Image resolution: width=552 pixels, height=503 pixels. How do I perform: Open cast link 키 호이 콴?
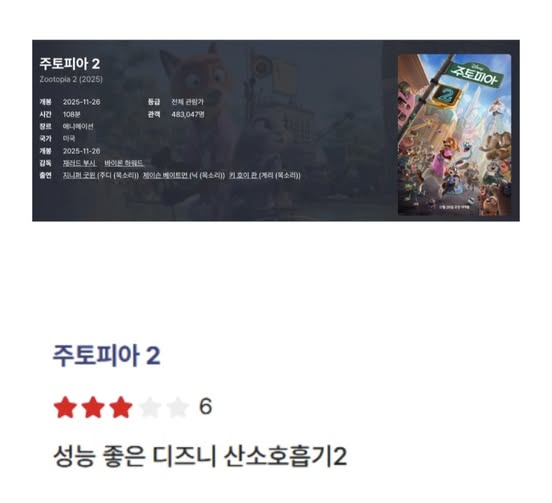point(243,175)
